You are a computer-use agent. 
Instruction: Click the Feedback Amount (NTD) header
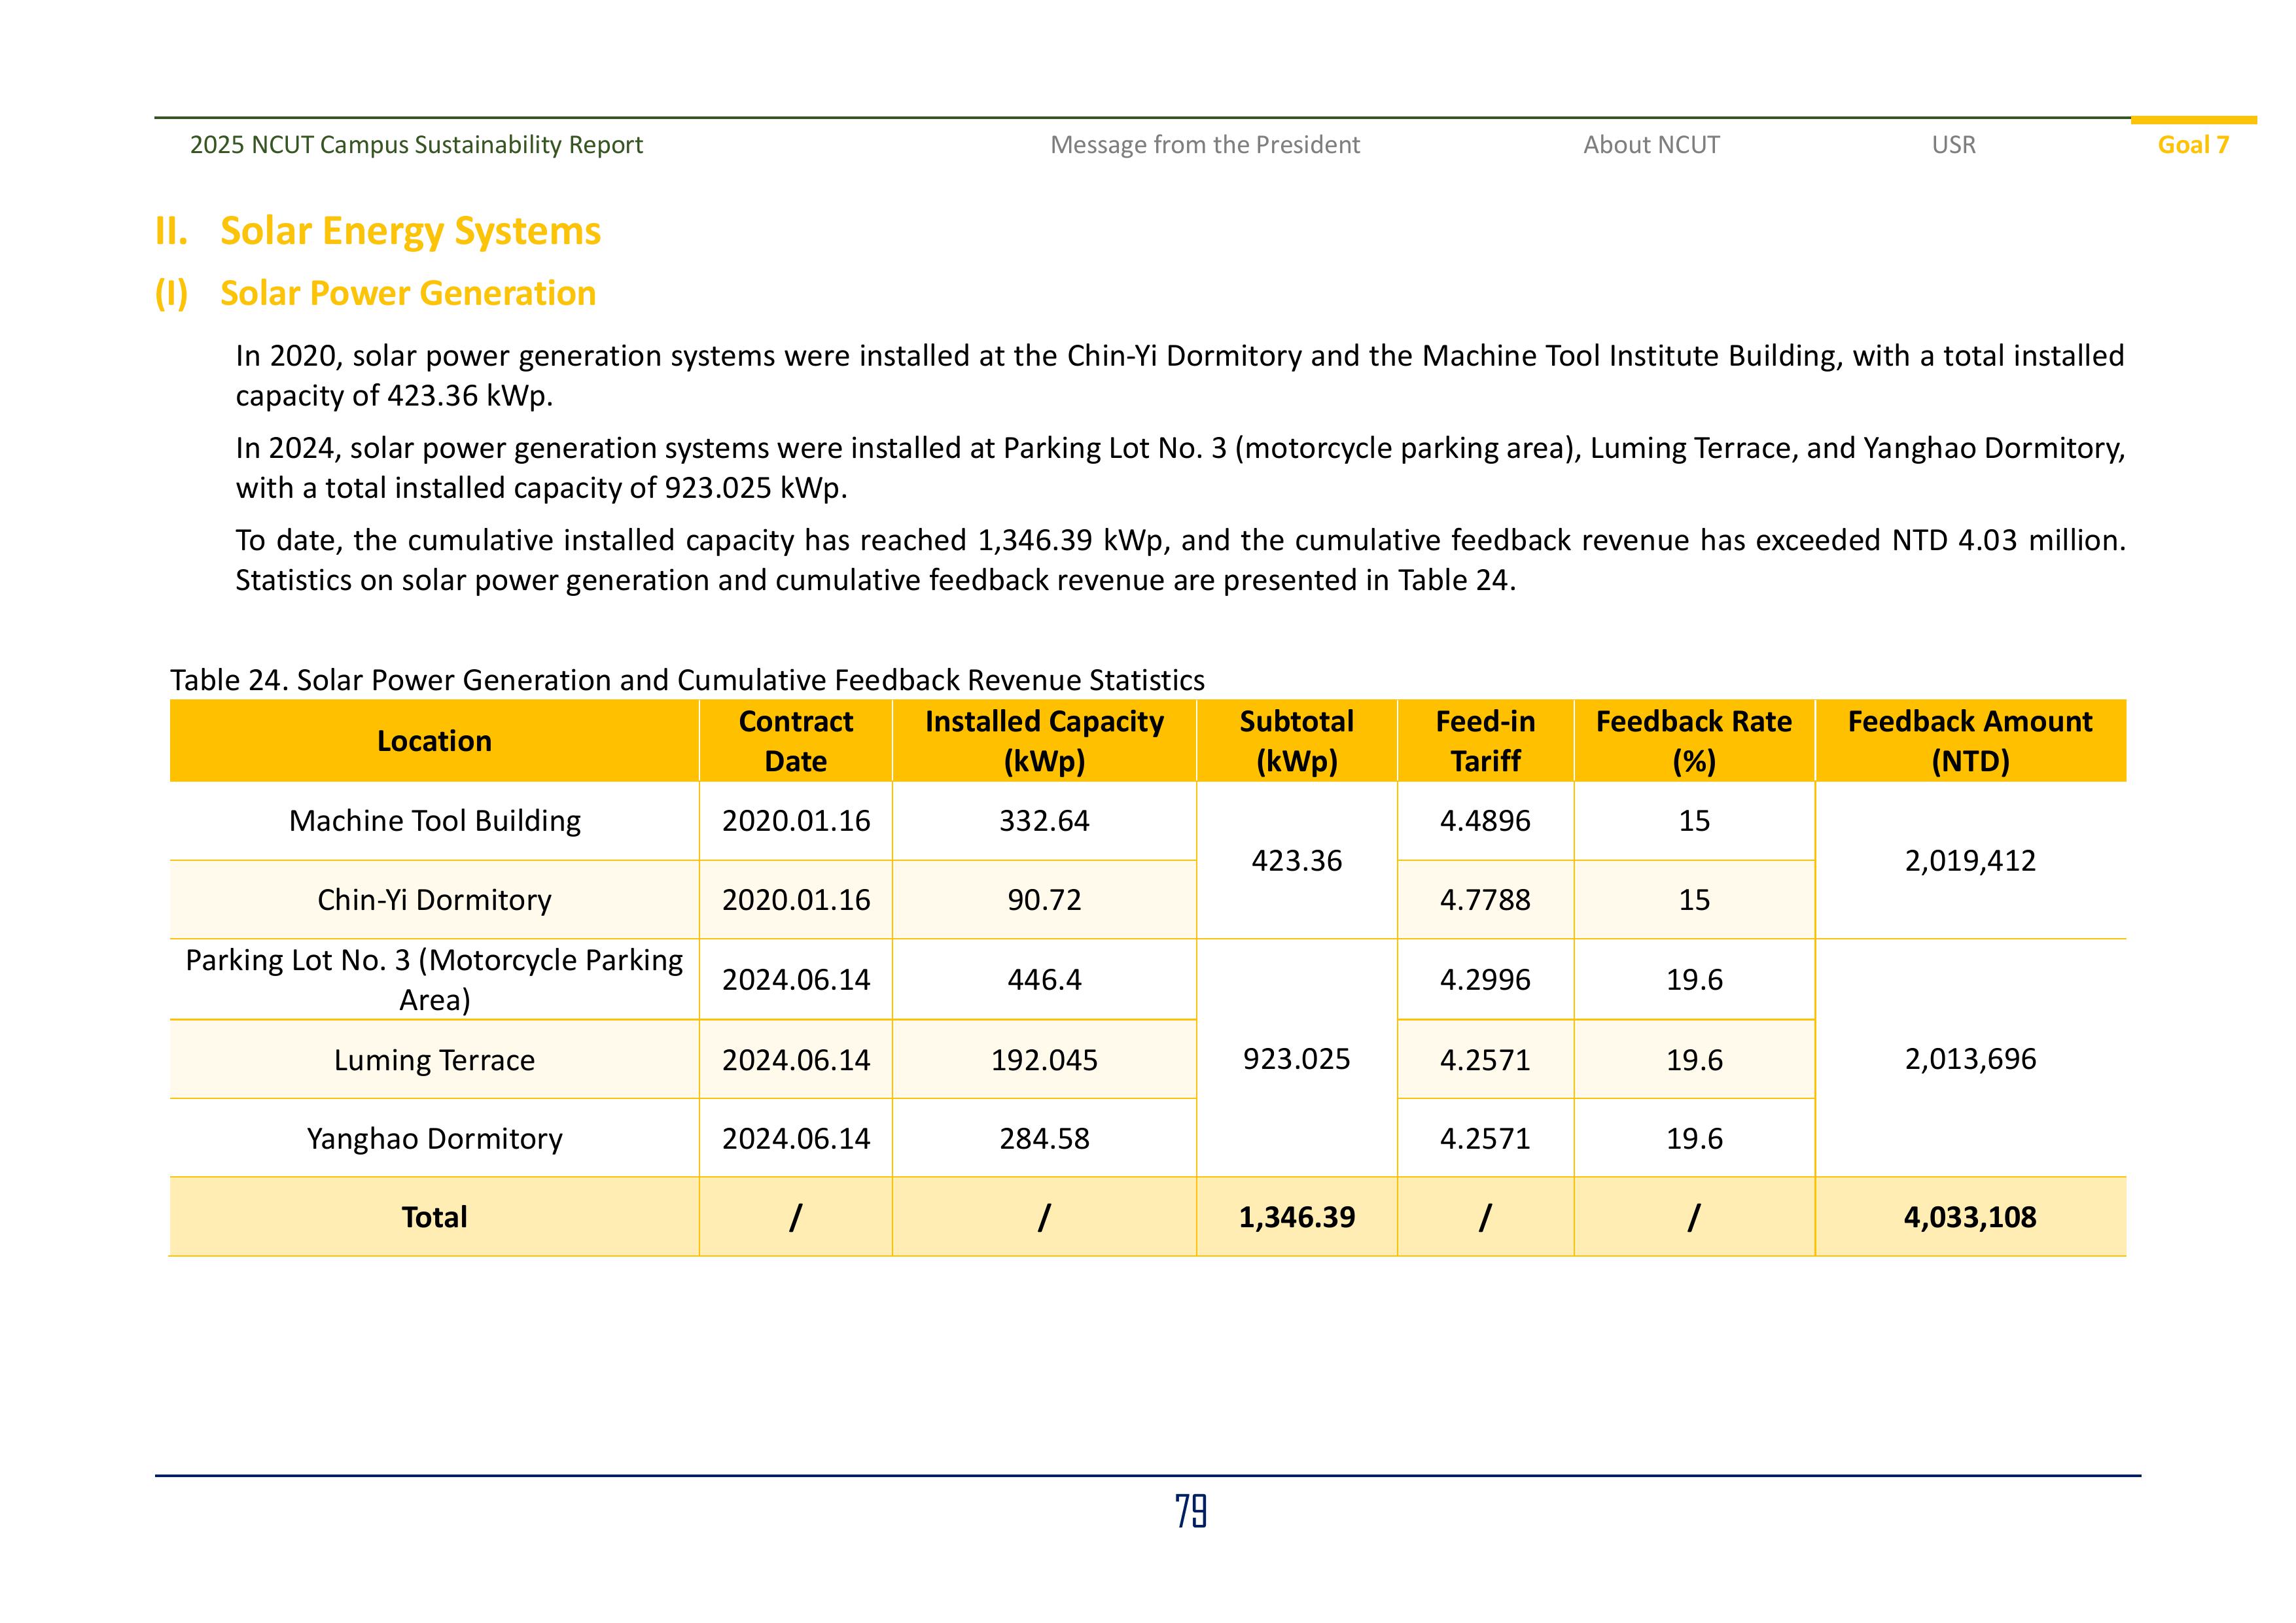point(1969,741)
